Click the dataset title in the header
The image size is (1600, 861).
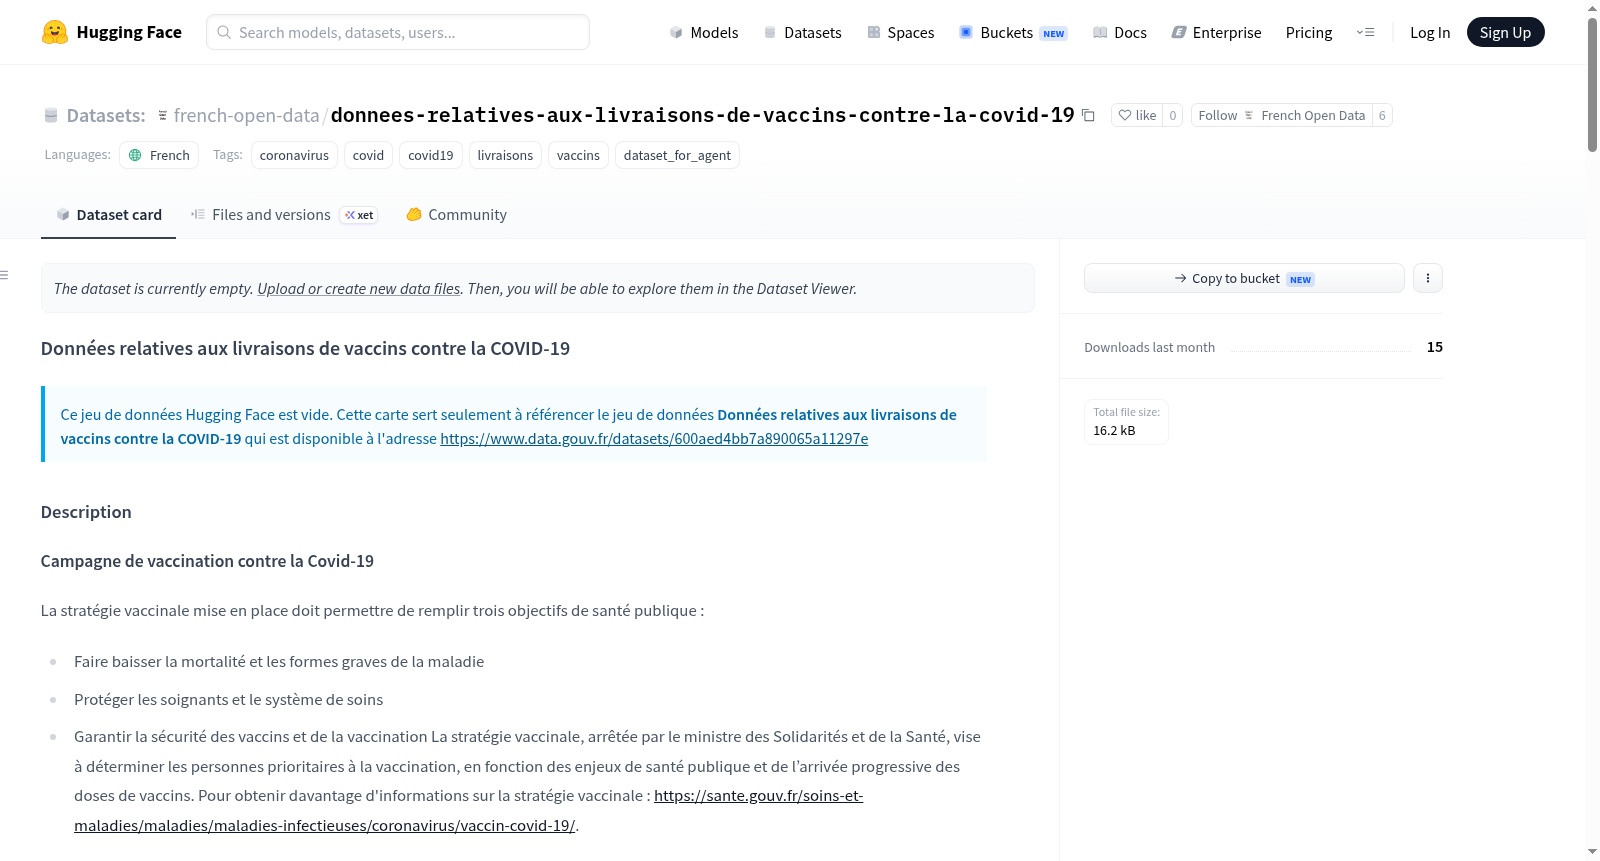tap(702, 116)
